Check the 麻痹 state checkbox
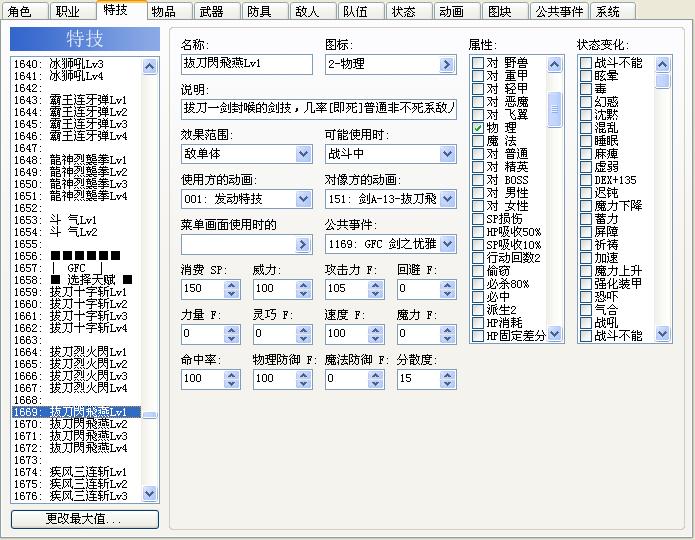 (x=586, y=154)
